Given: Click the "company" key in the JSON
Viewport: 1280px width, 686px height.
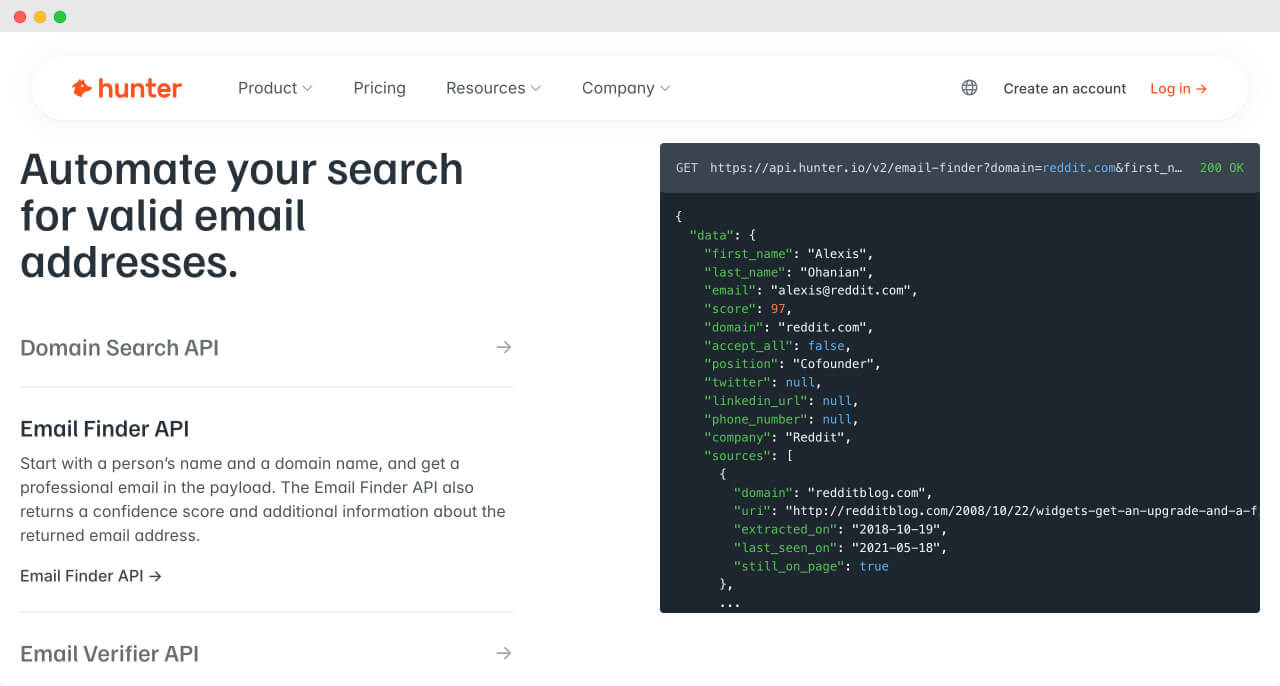Looking at the screenshot, I should (737, 437).
